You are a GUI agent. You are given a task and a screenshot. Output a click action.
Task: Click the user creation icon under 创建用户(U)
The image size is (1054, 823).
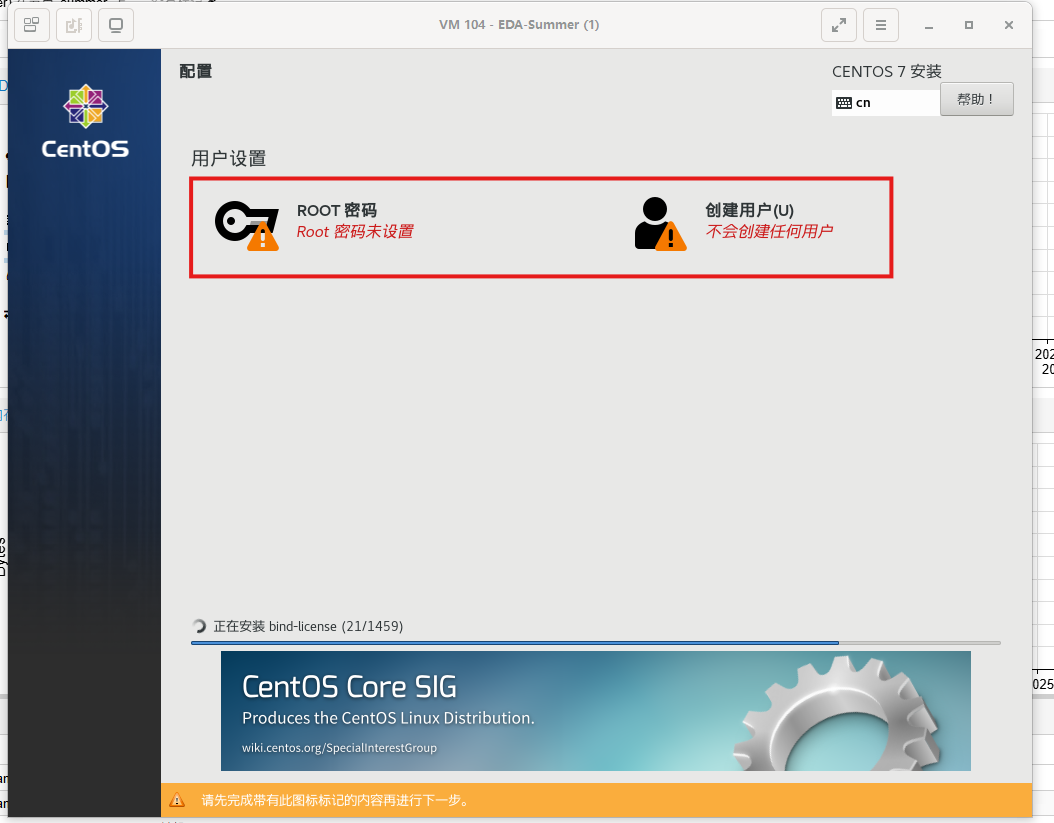pos(658,221)
